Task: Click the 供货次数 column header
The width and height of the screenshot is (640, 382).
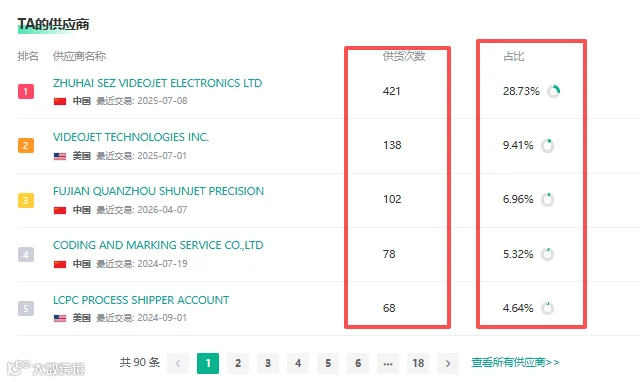Action: [x=404, y=56]
